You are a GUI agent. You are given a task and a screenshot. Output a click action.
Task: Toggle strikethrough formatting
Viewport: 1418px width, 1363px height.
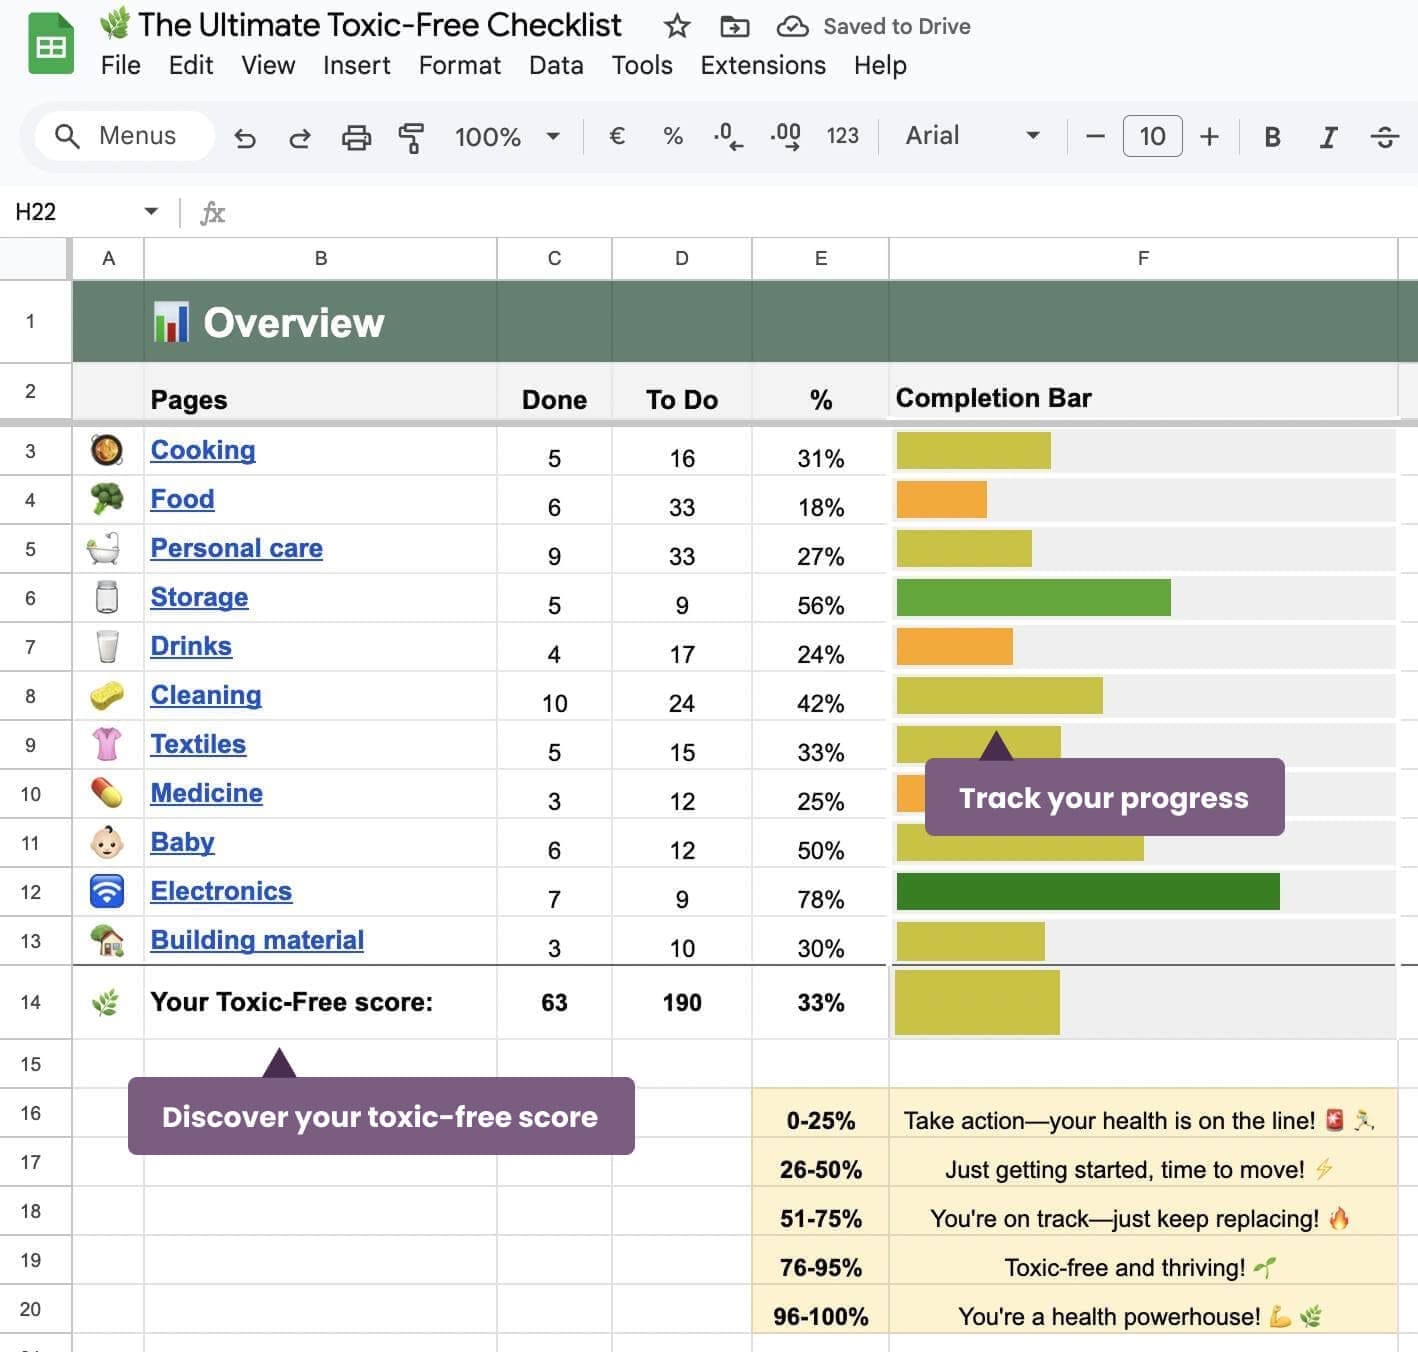point(1384,136)
